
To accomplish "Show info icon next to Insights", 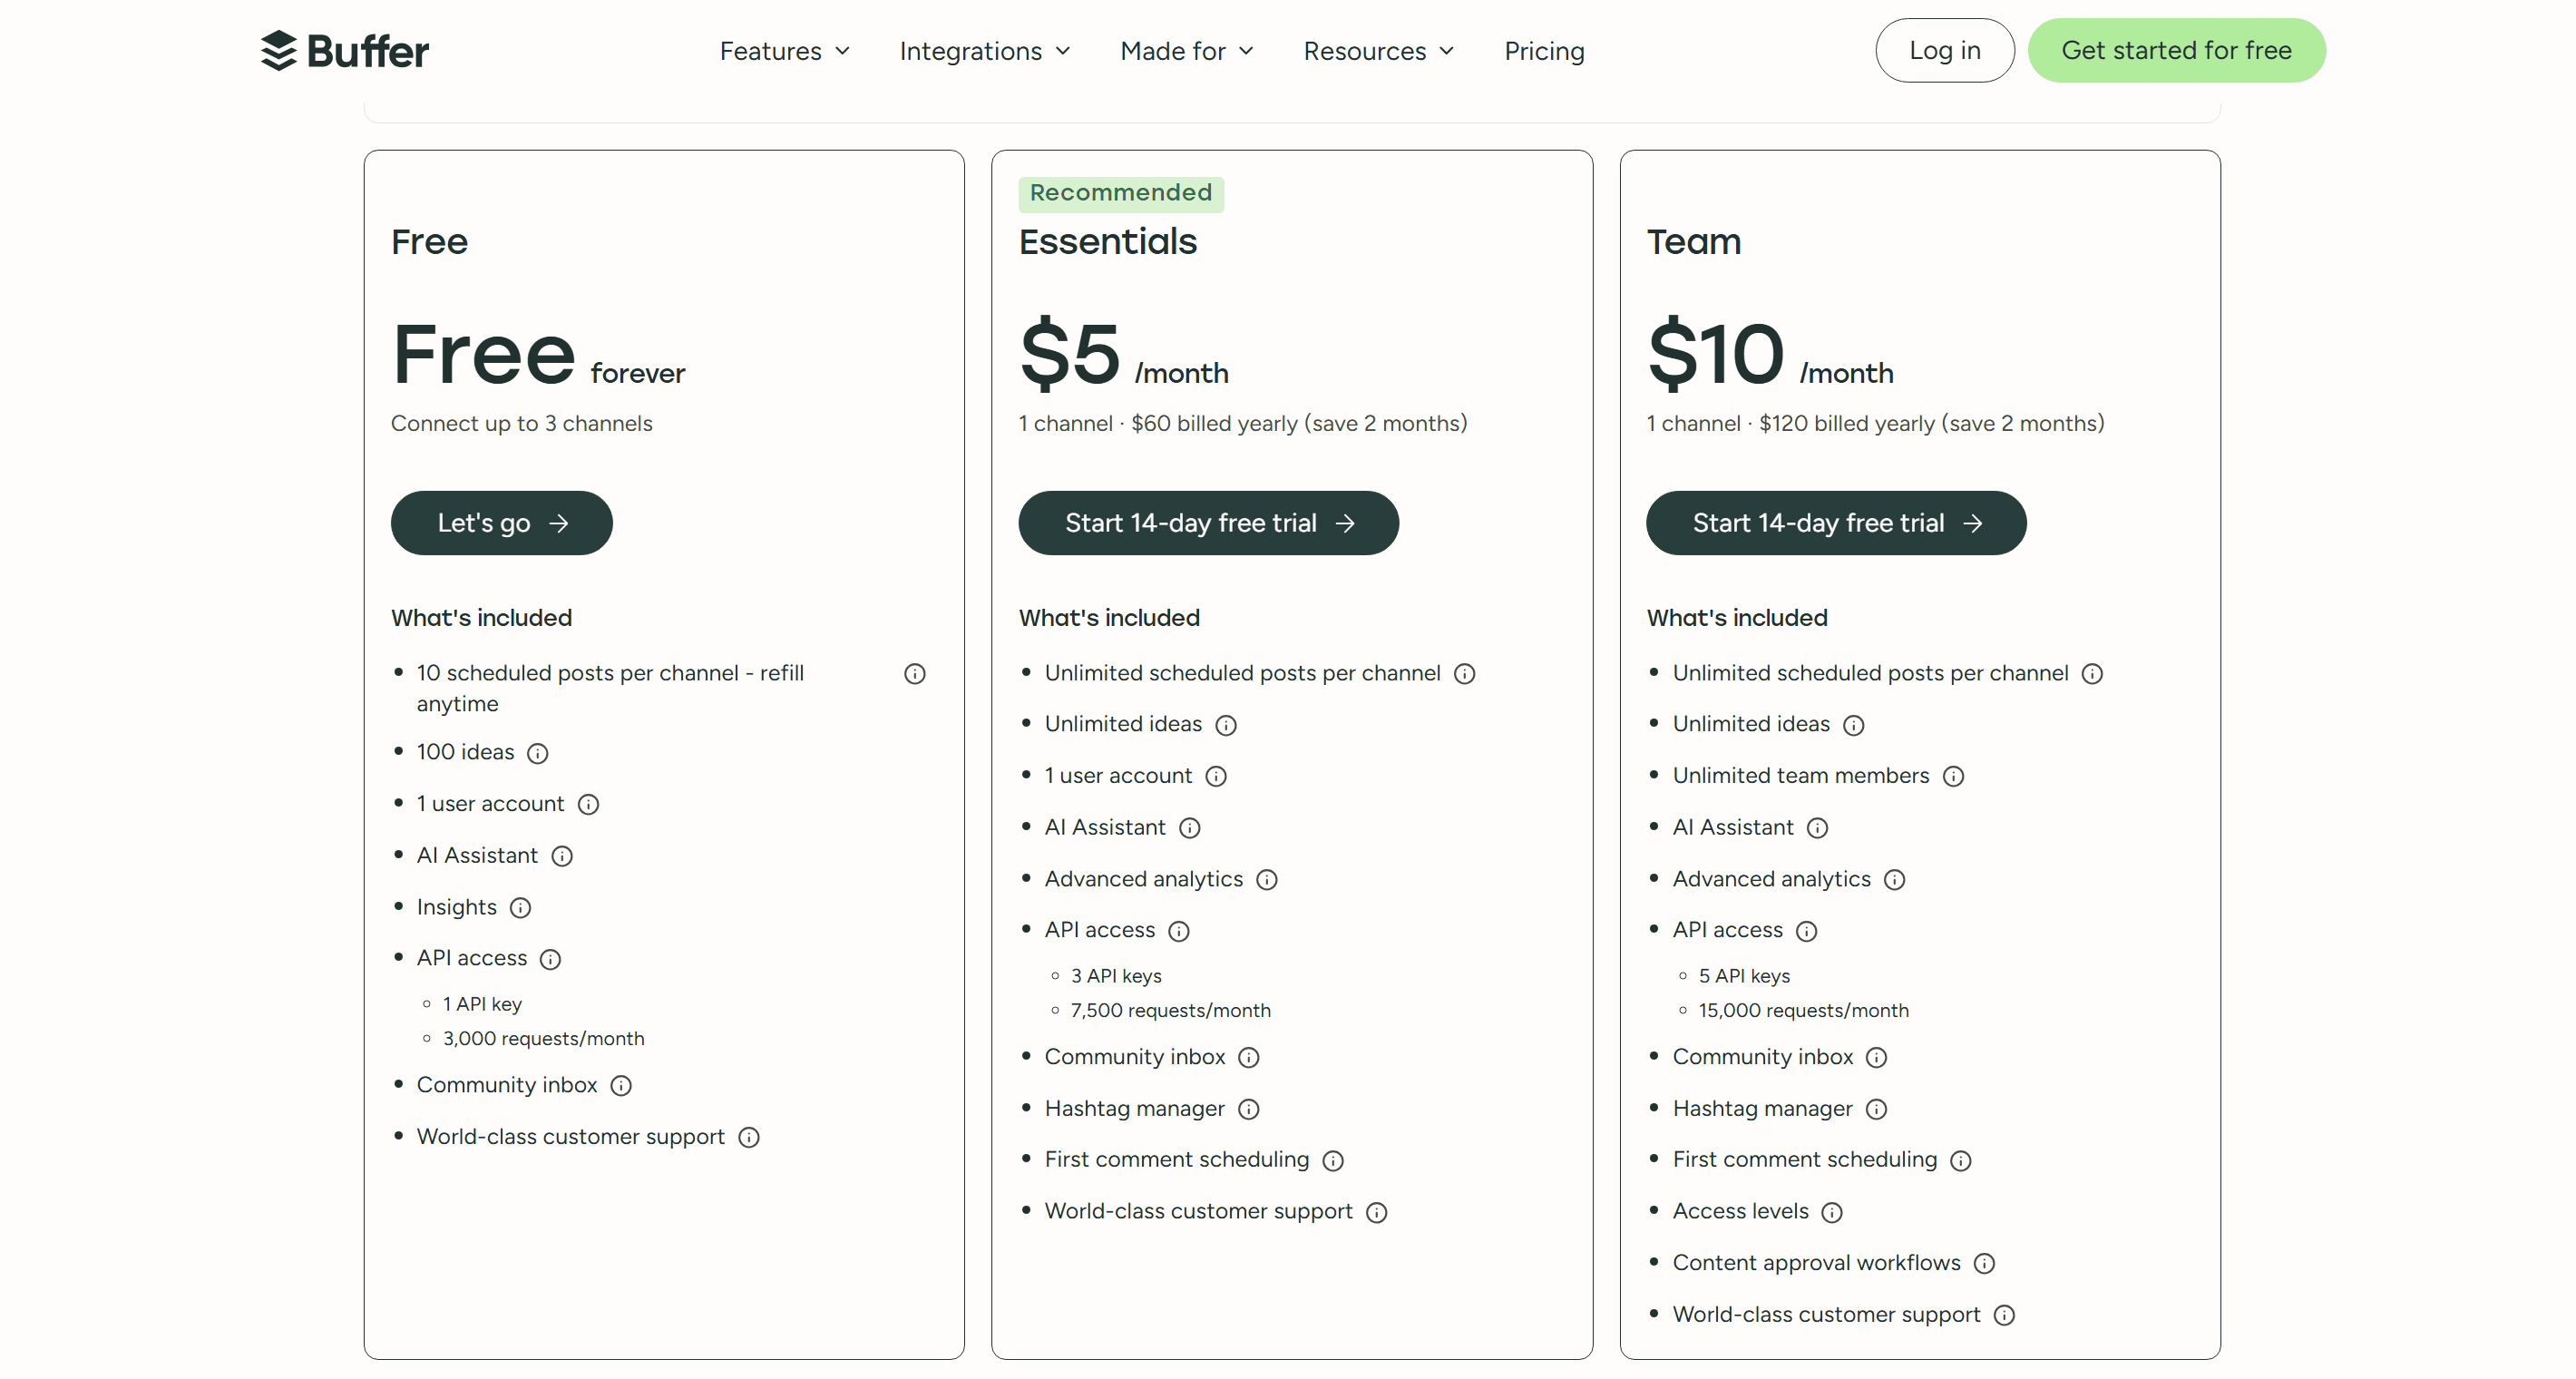I will pos(520,908).
